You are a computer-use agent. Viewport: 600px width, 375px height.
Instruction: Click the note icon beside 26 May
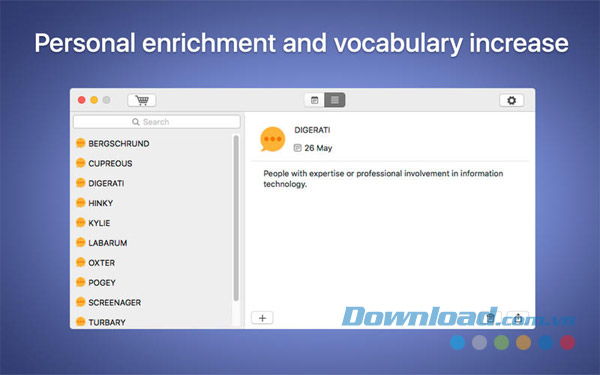coord(297,148)
